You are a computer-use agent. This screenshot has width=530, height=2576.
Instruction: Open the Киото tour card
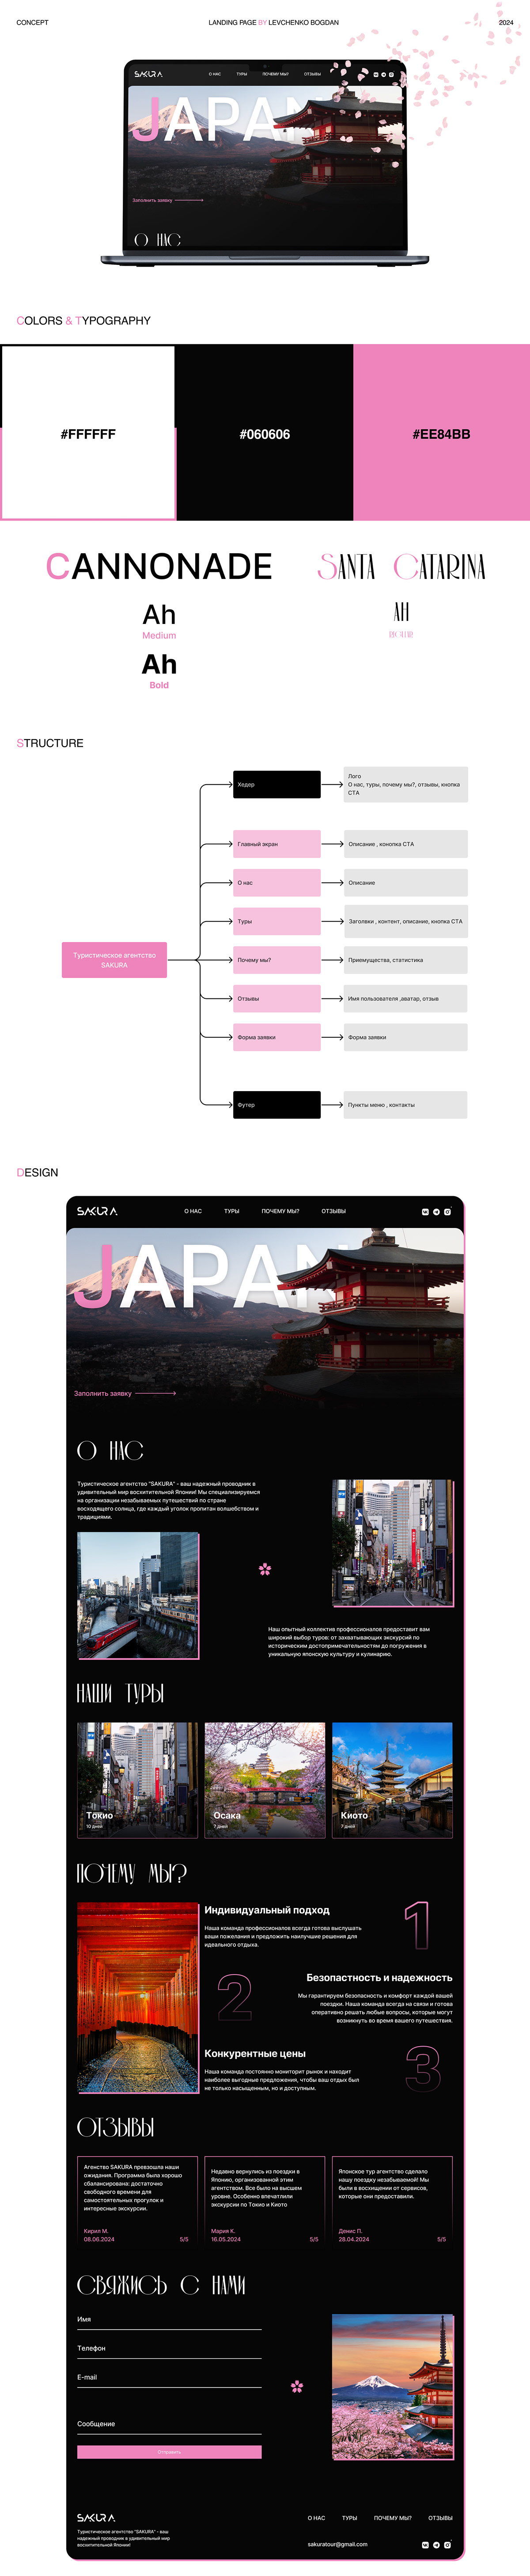point(392,1780)
